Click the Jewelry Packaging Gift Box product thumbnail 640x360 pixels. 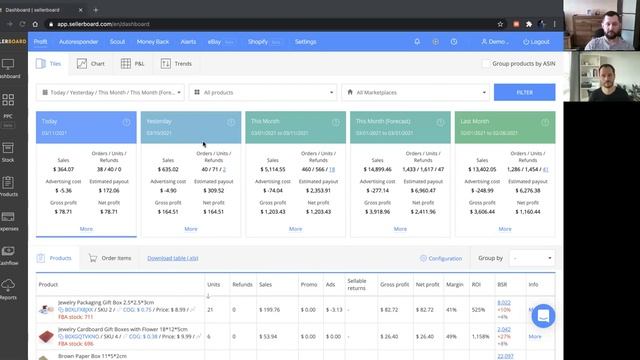pos(46,309)
